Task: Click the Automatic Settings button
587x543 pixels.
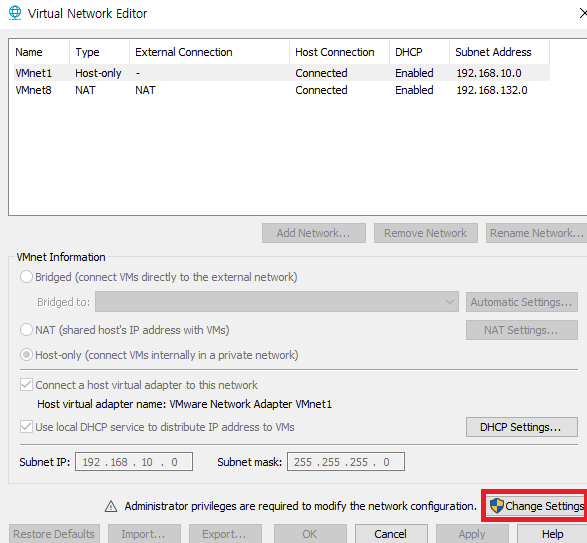Action: (521, 302)
